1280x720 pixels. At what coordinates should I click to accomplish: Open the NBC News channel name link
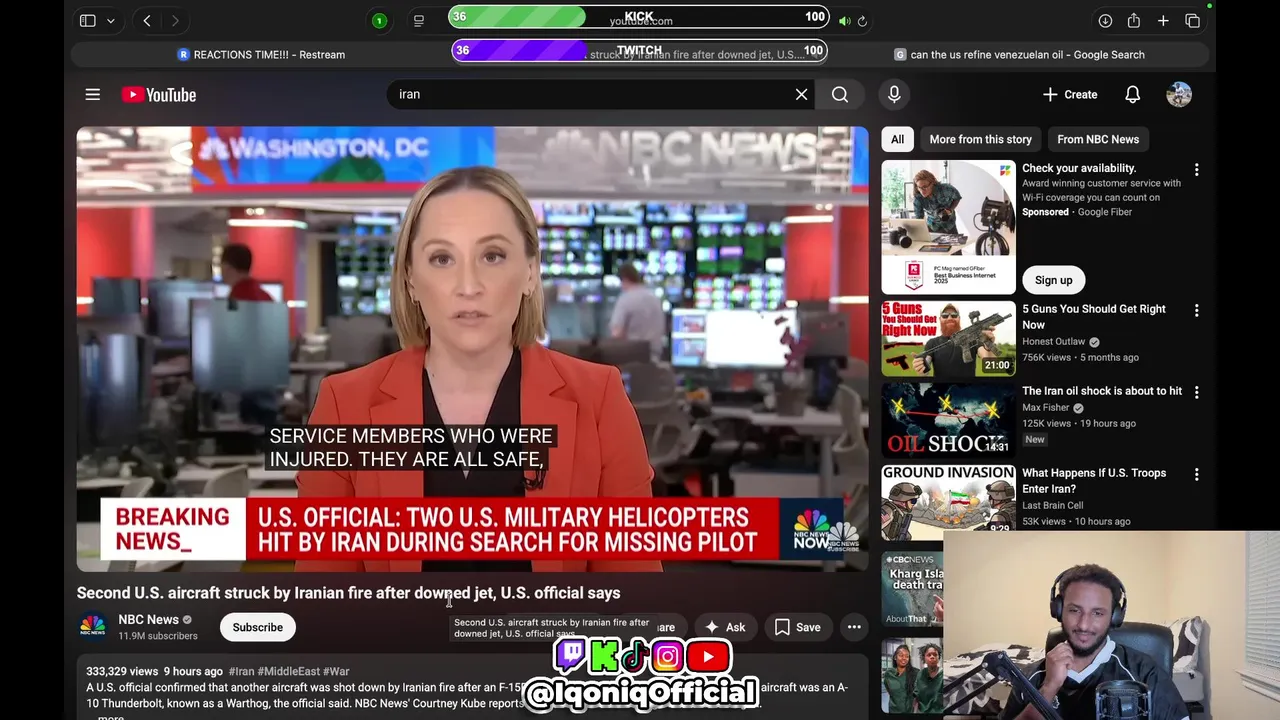coord(148,620)
